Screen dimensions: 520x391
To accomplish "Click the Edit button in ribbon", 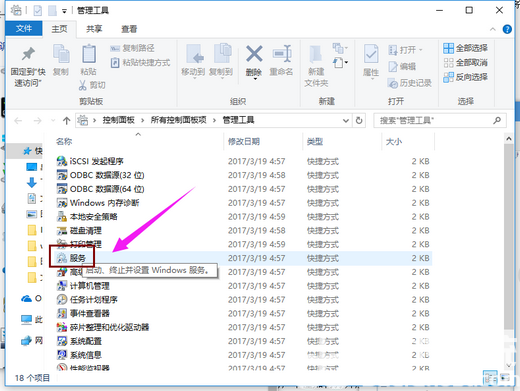I will (x=402, y=67).
